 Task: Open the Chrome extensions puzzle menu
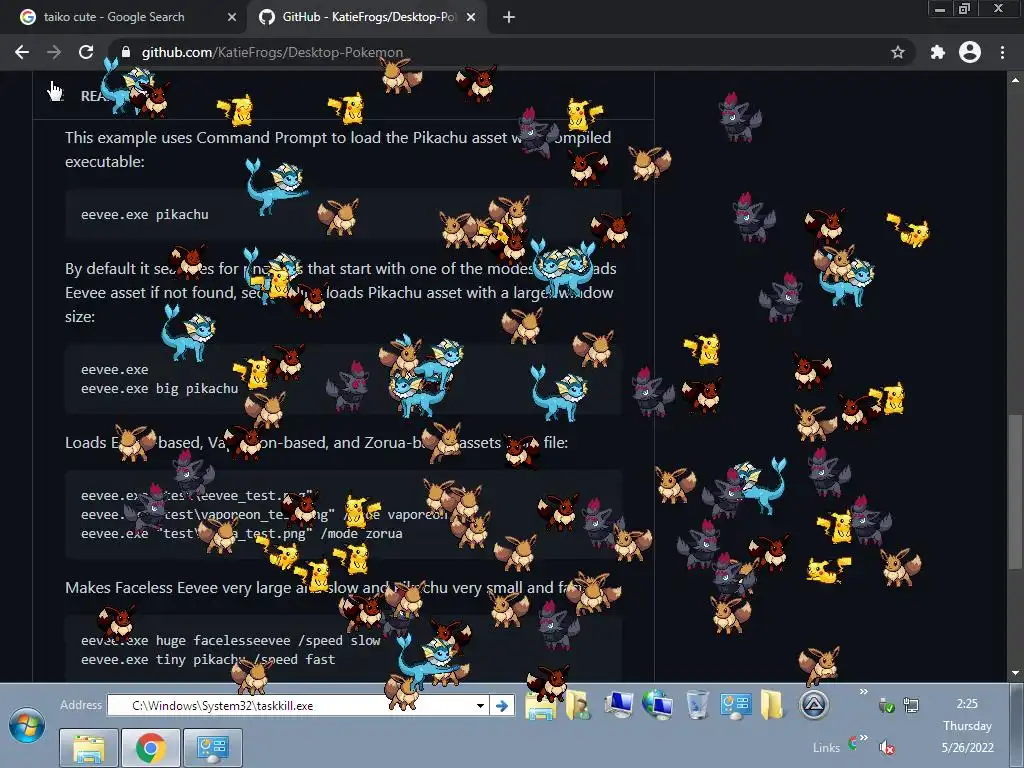(x=938, y=52)
